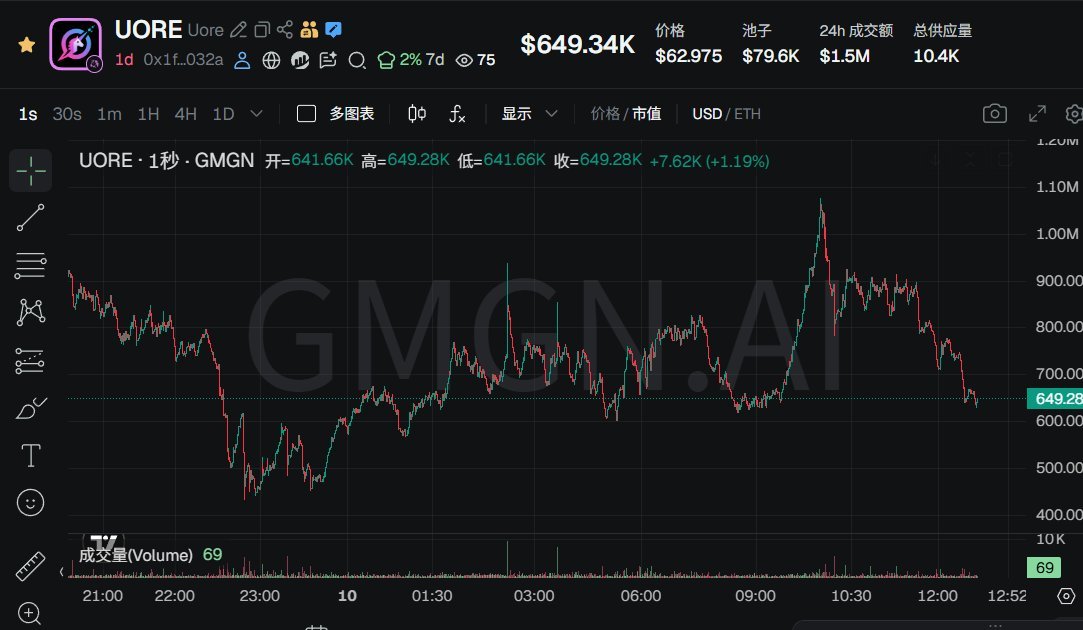Switch chart to 市值 mode

click(646, 114)
